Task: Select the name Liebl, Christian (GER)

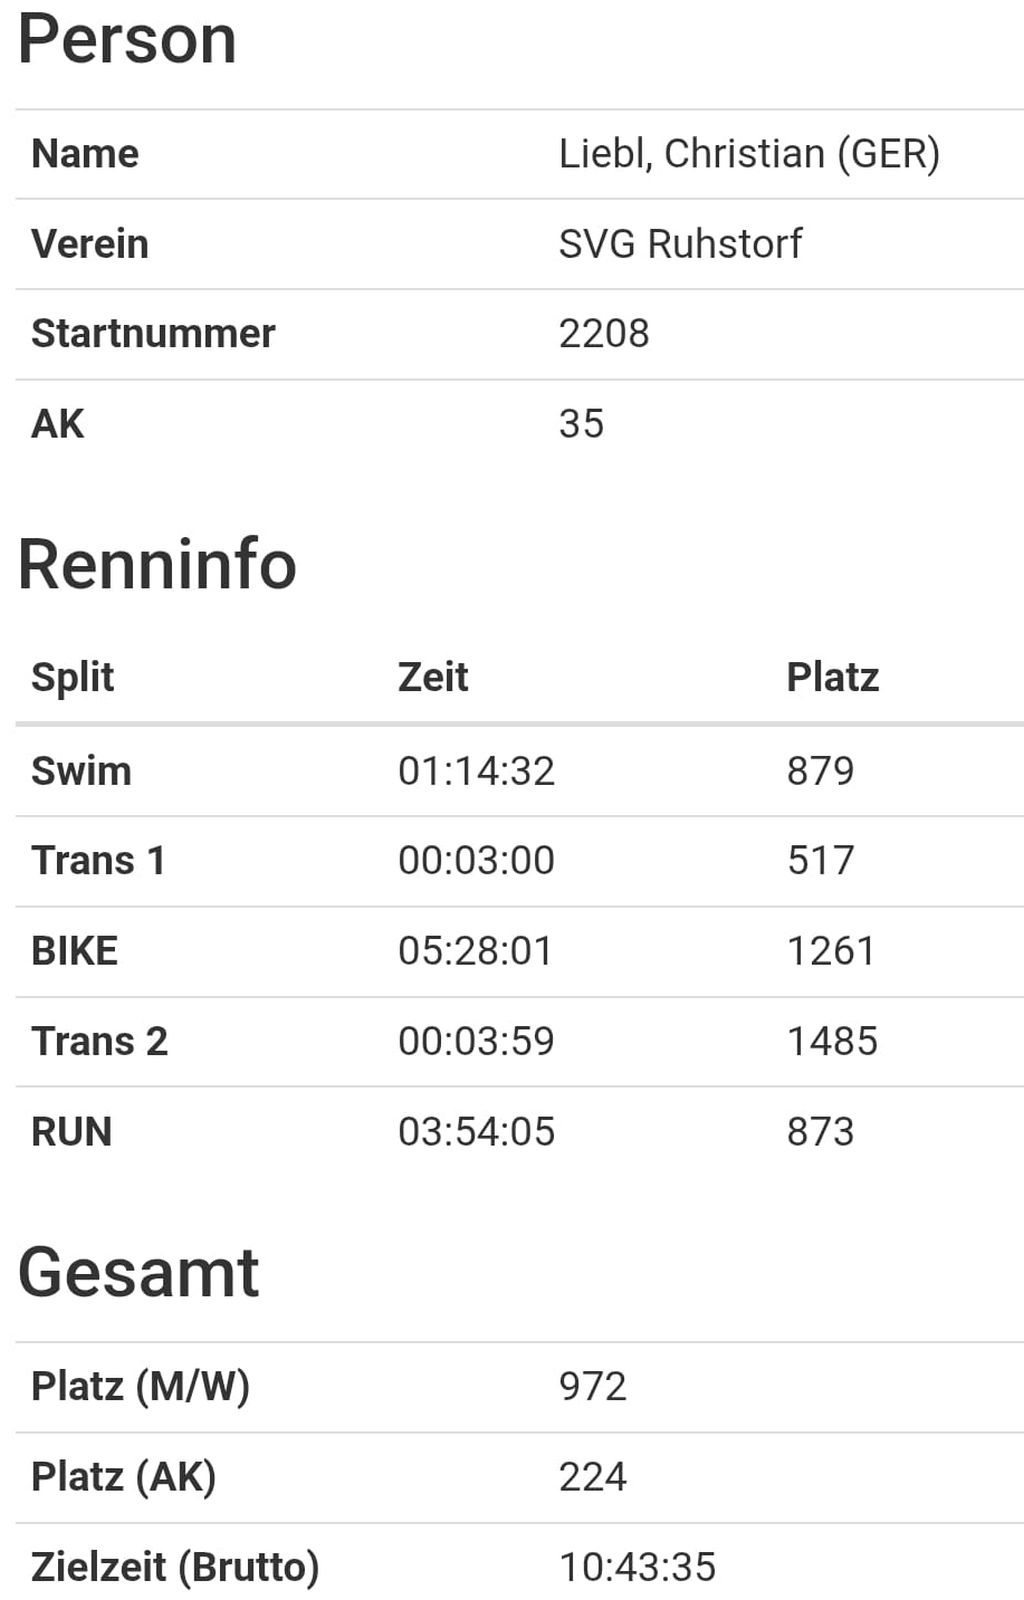Action: [749, 154]
